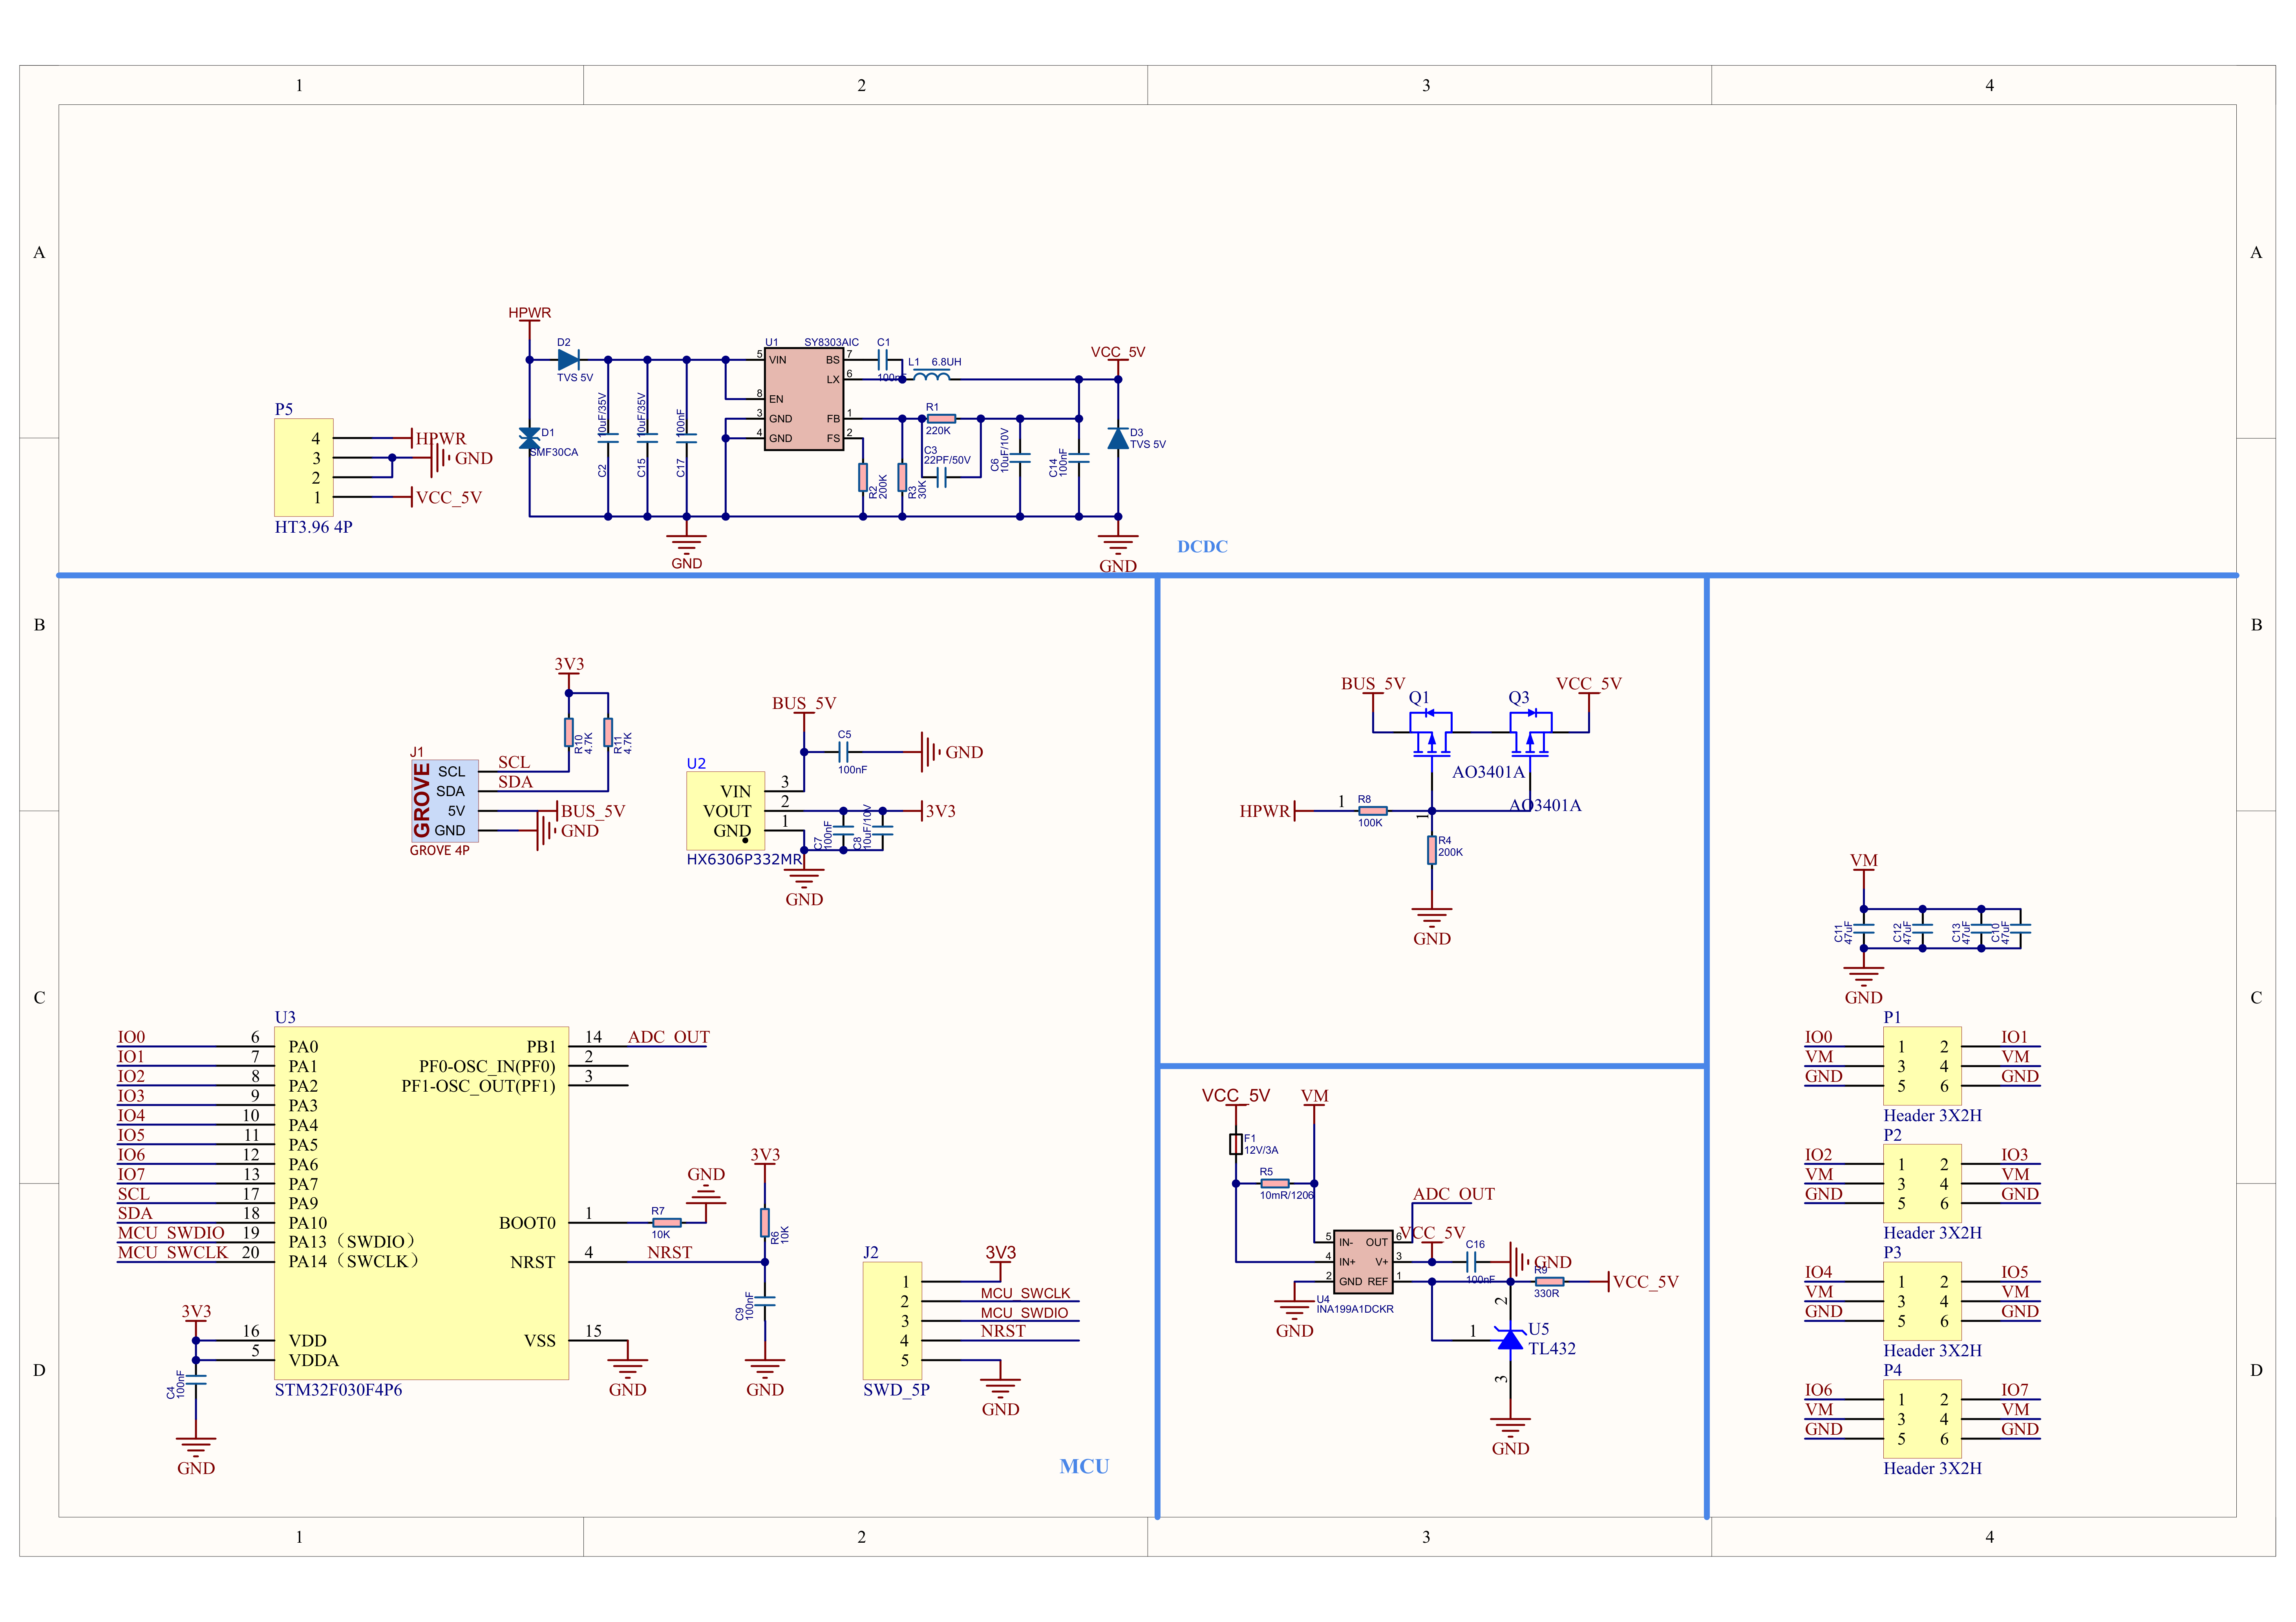The width and height of the screenshot is (2296, 1622).
Task: Click resistor R4 200K symbol
Action: (x=1431, y=849)
